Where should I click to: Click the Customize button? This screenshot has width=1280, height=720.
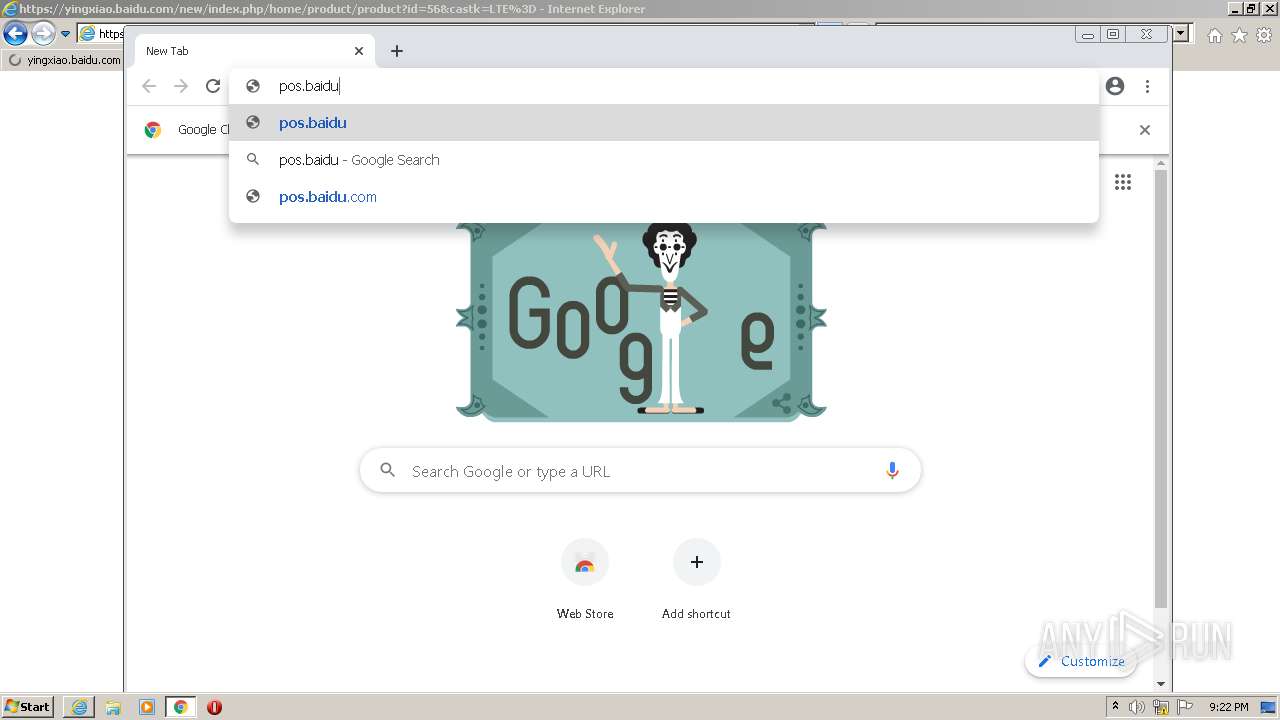[x=1081, y=661]
